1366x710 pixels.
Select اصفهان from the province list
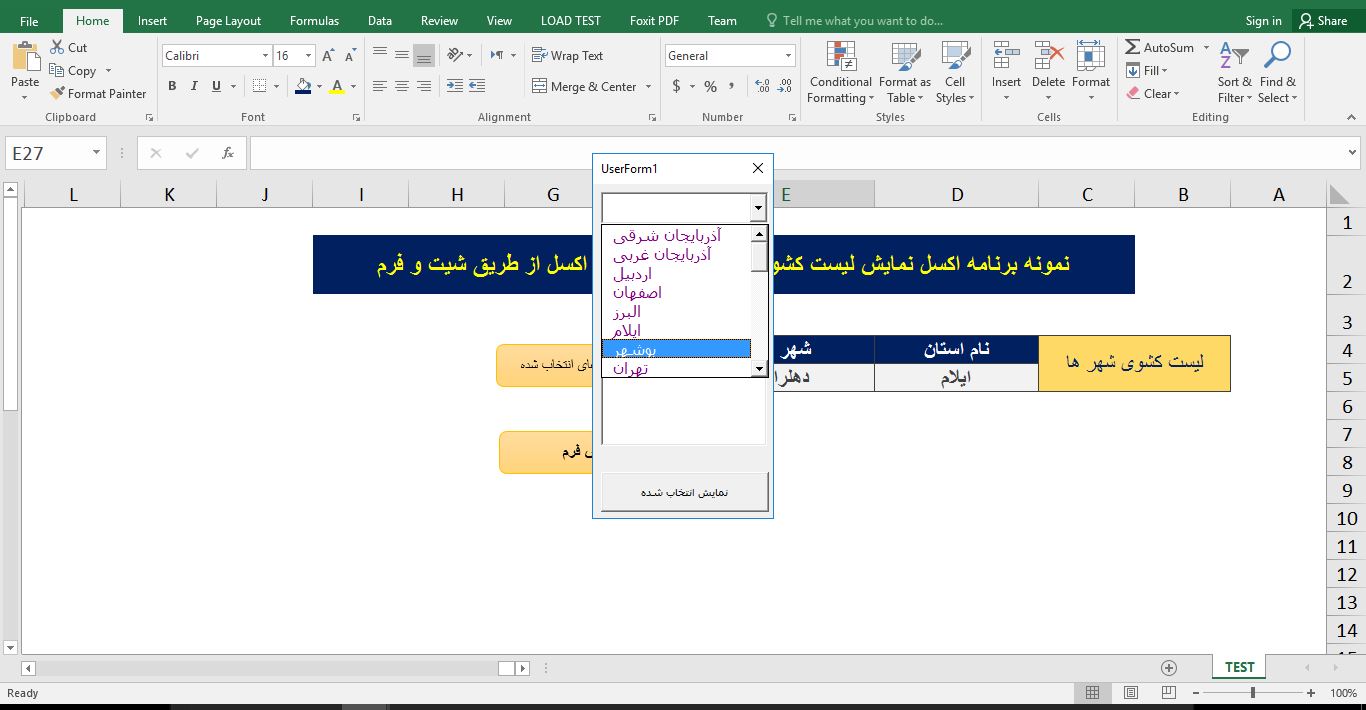click(638, 293)
